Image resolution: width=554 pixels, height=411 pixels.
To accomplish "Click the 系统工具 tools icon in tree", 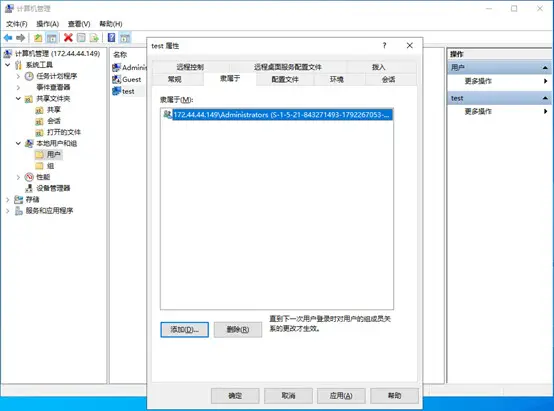I will tap(18, 65).
